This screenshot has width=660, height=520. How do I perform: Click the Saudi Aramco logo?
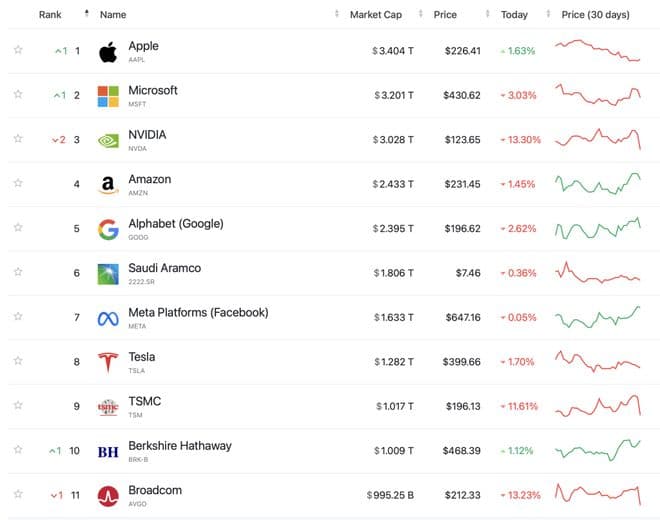(108, 274)
